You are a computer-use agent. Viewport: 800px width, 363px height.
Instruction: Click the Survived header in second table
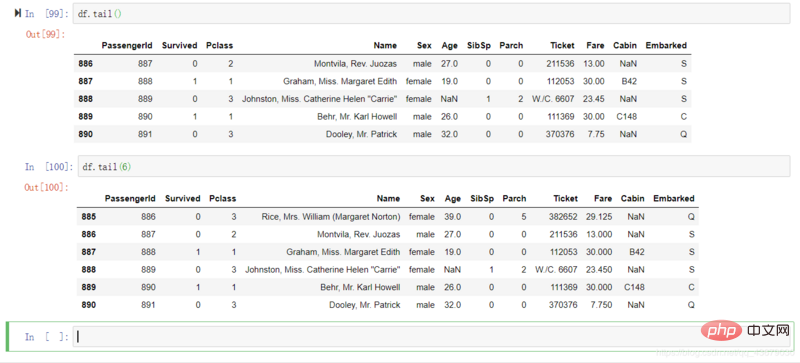click(183, 199)
